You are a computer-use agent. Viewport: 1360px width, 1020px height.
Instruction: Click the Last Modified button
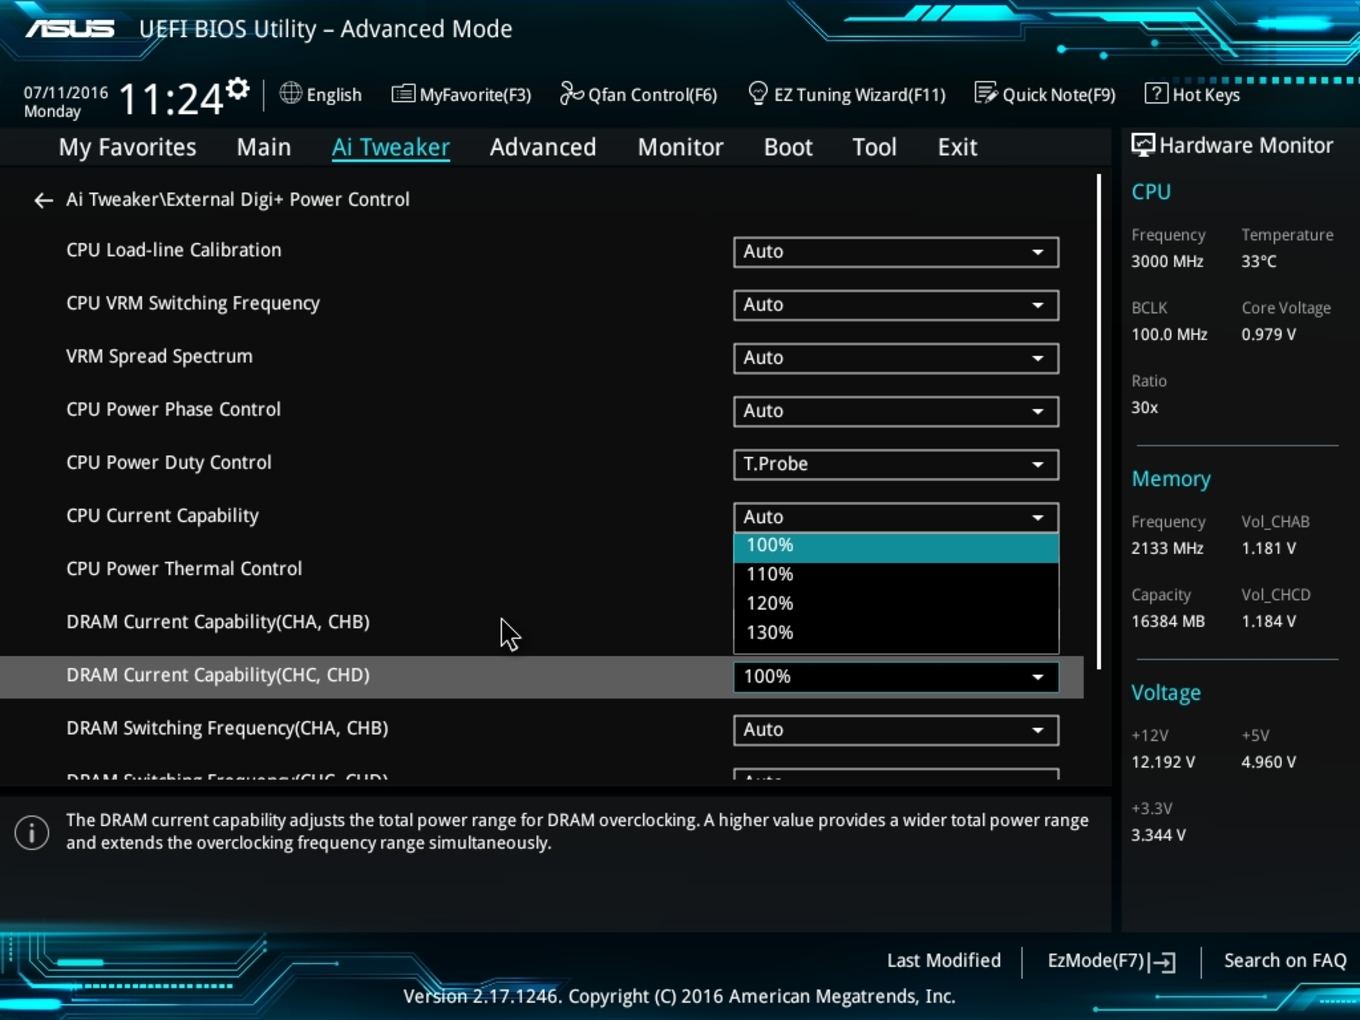(x=944, y=961)
